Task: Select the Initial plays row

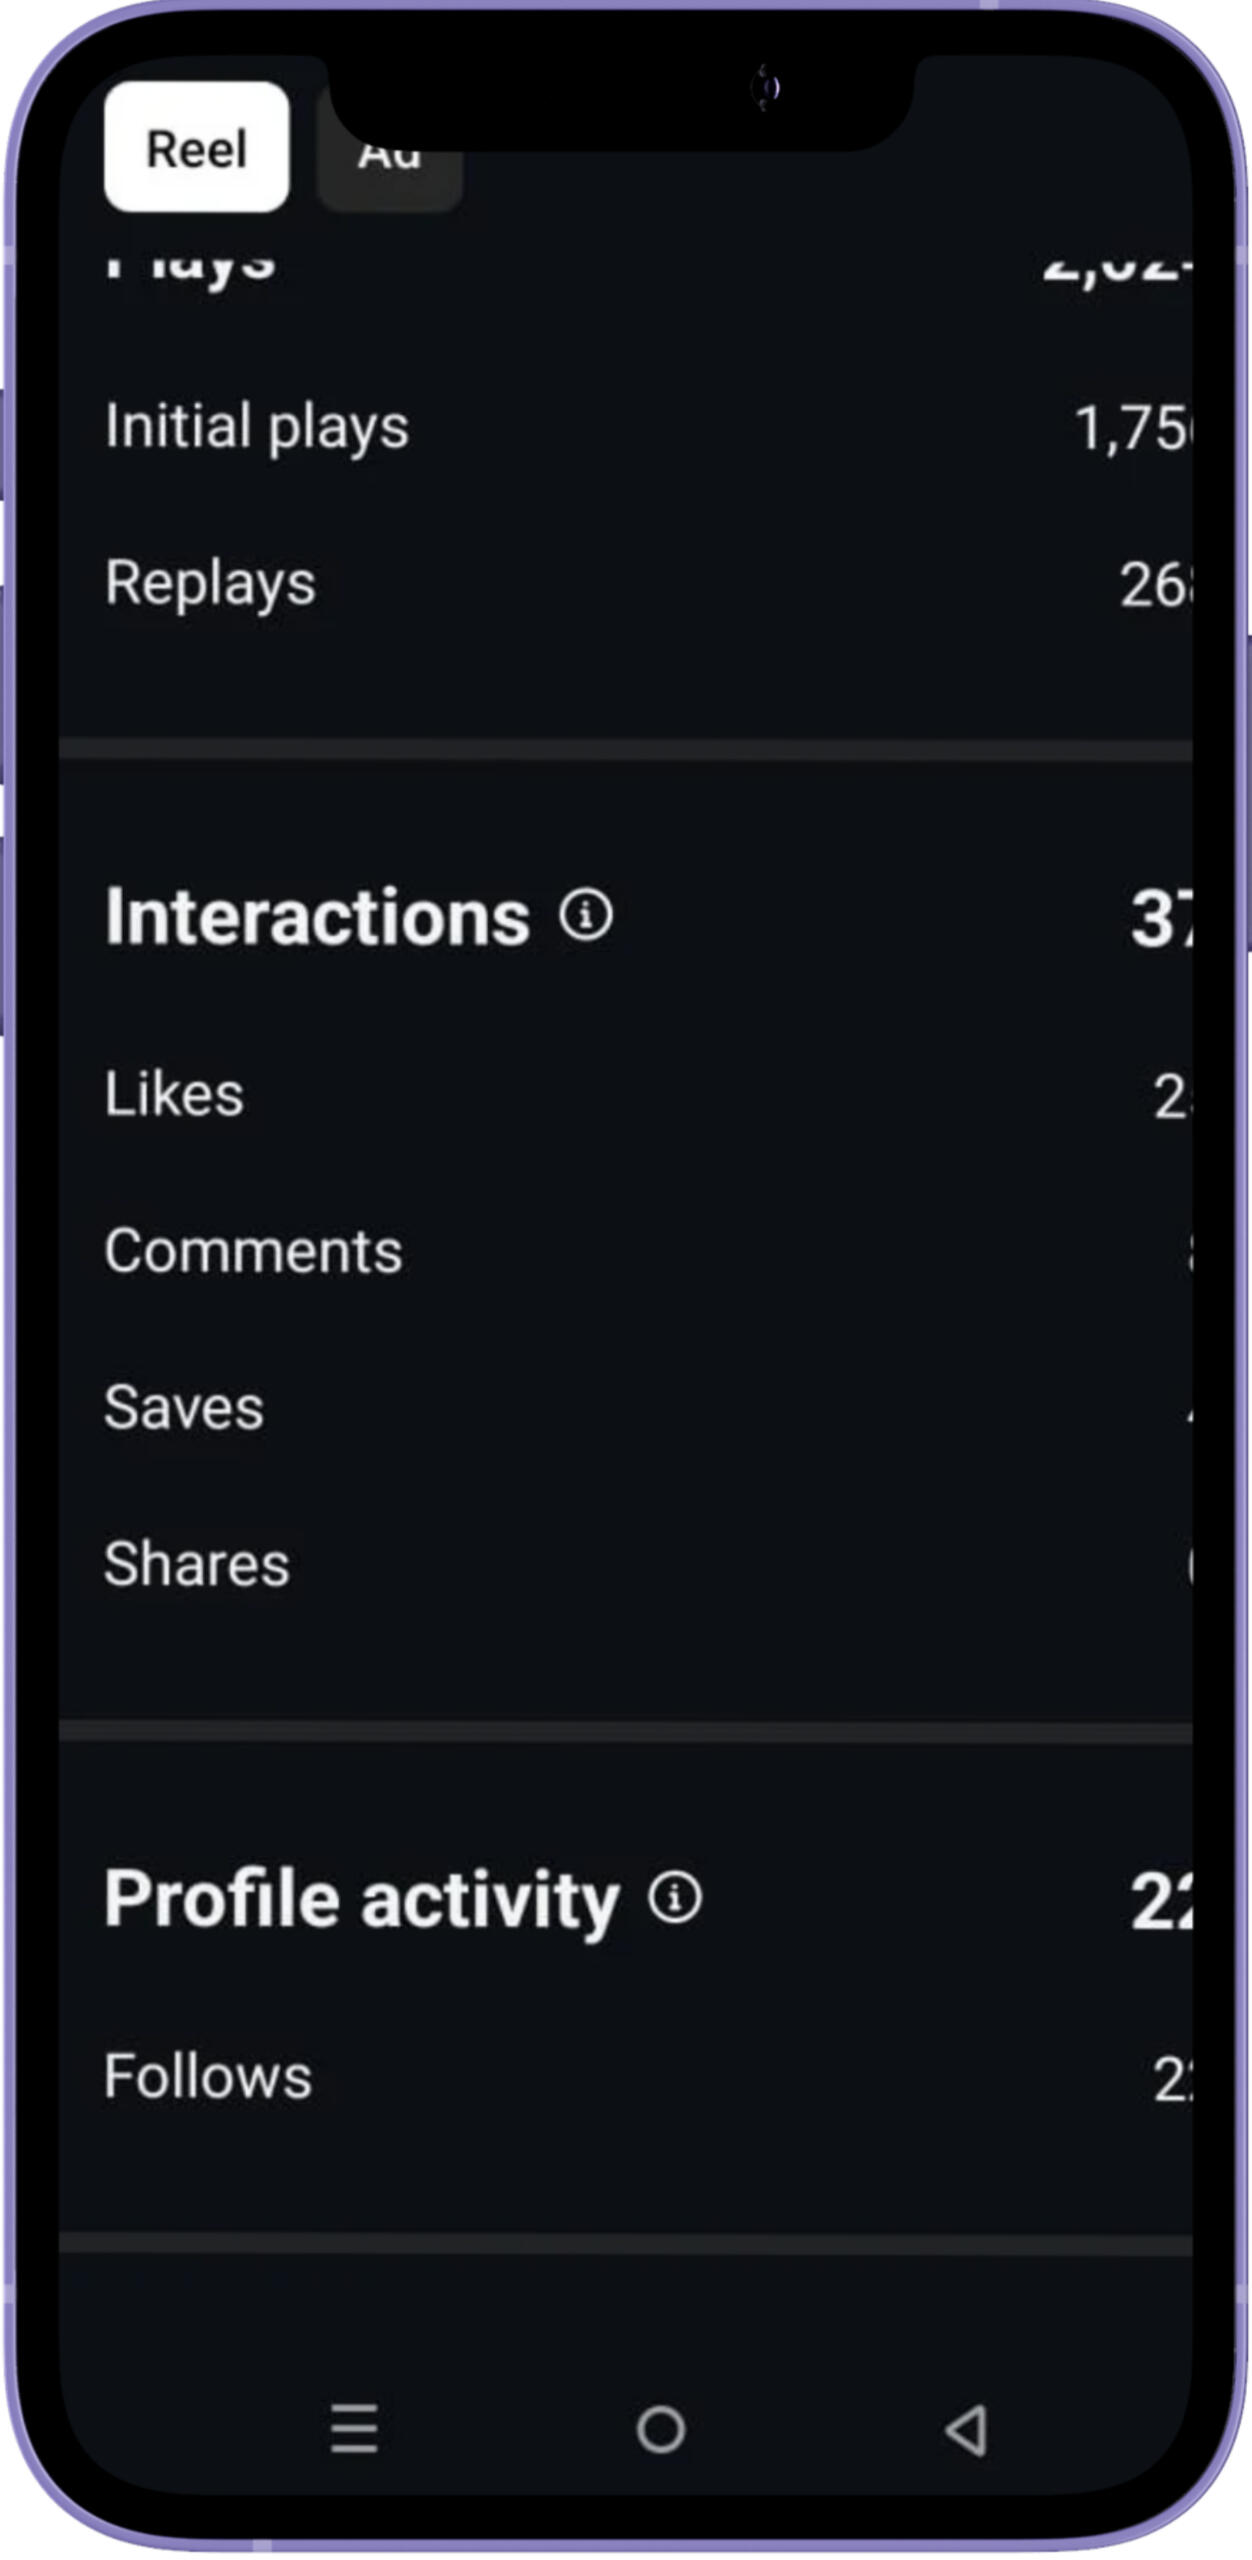Action: 626,427
